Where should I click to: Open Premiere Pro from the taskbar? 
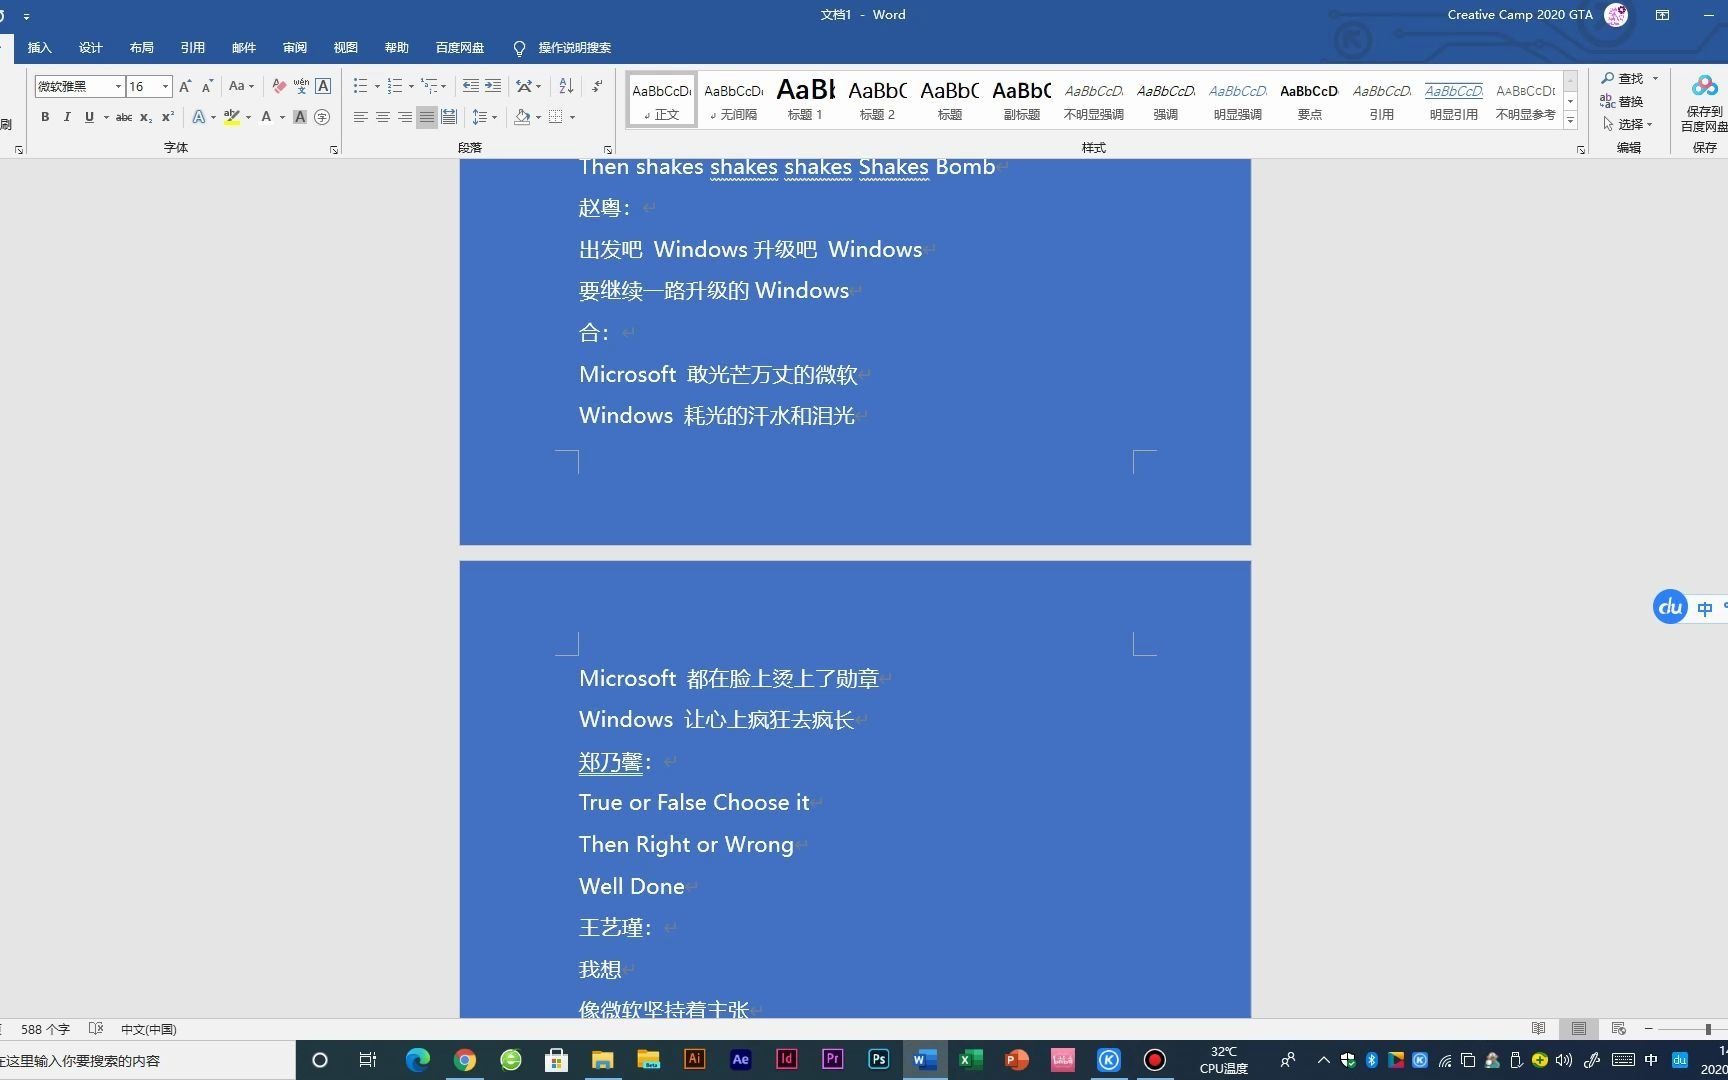pos(833,1060)
